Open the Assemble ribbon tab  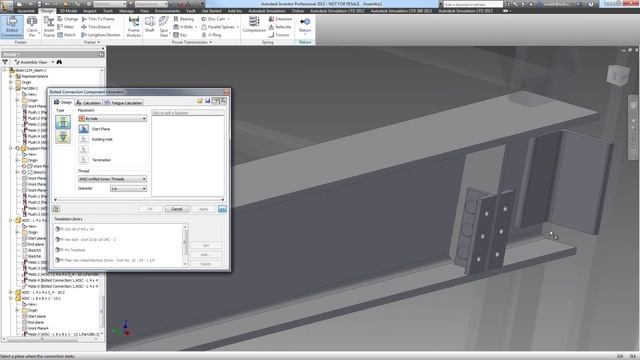click(x=26, y=11)
